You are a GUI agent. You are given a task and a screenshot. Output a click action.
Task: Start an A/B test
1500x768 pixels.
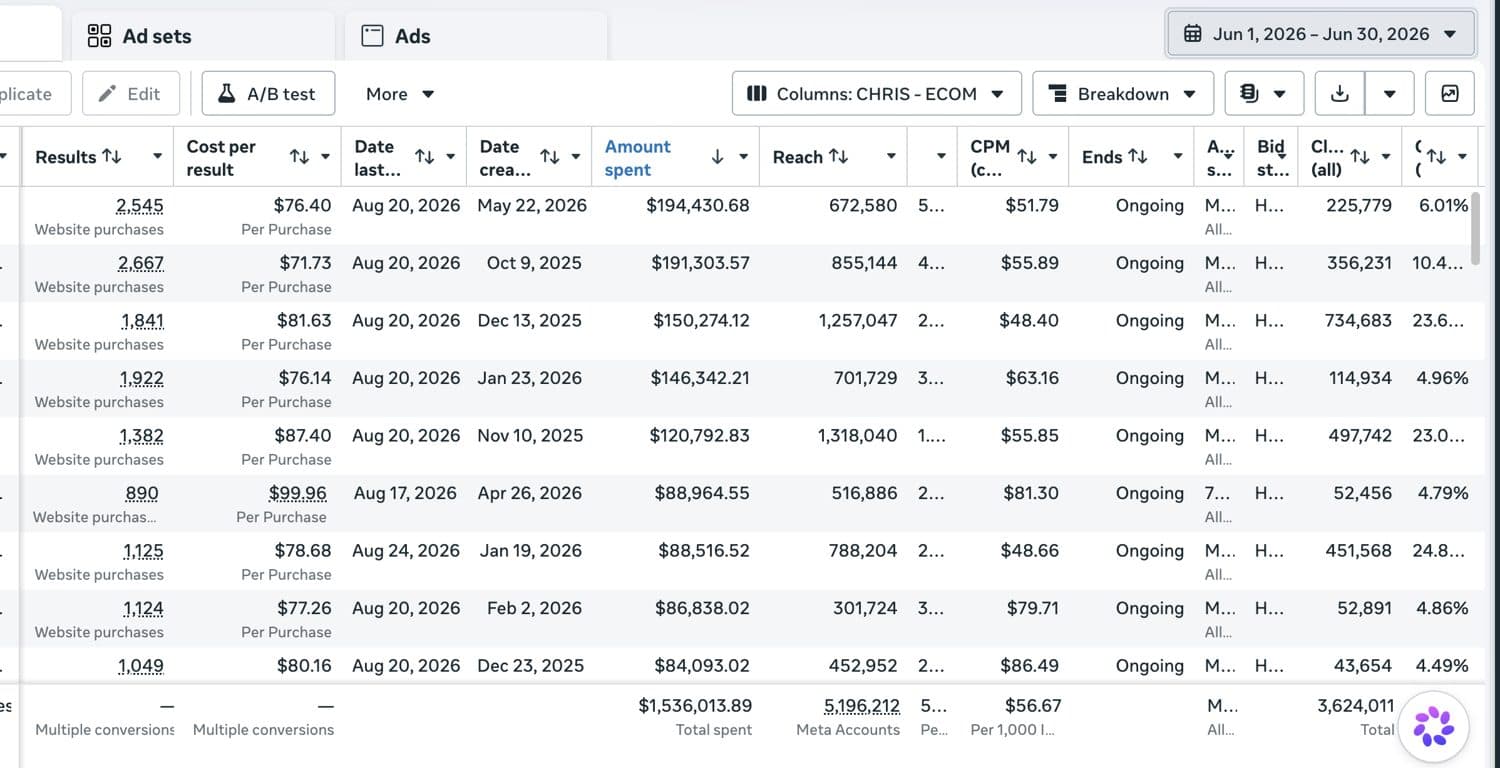pos(268,94)
